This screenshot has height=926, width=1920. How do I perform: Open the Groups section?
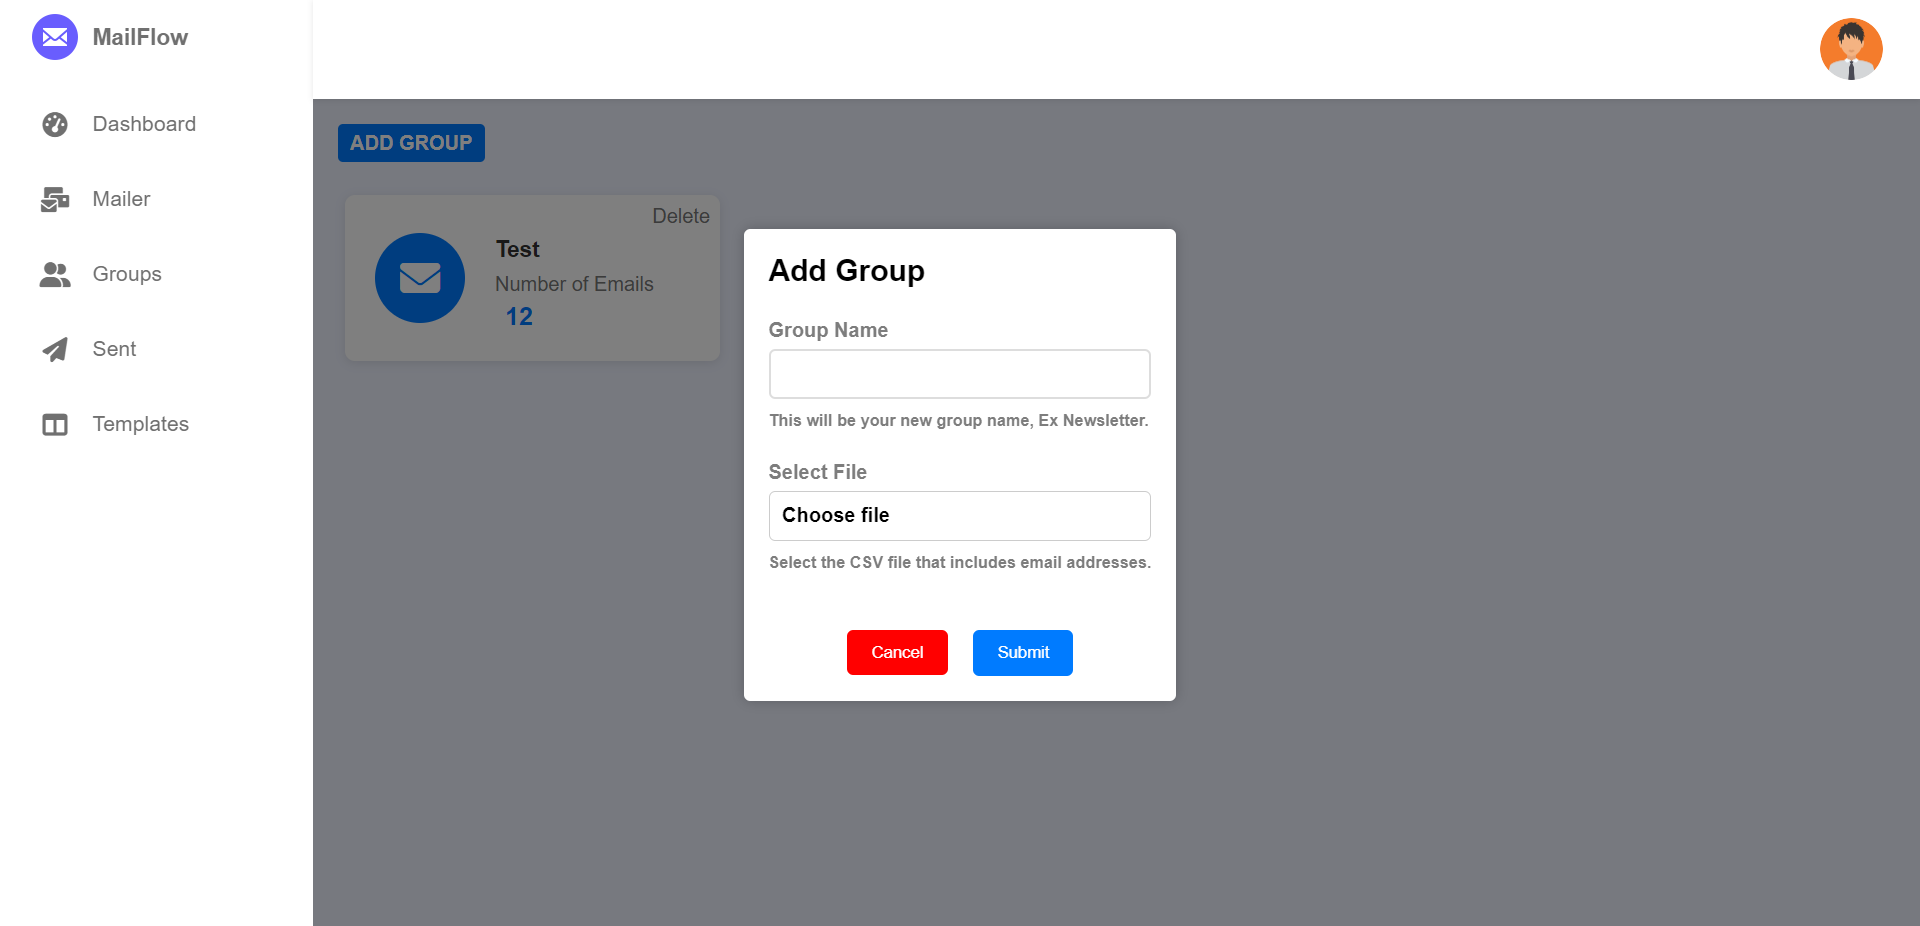click(x=128, y=274)
